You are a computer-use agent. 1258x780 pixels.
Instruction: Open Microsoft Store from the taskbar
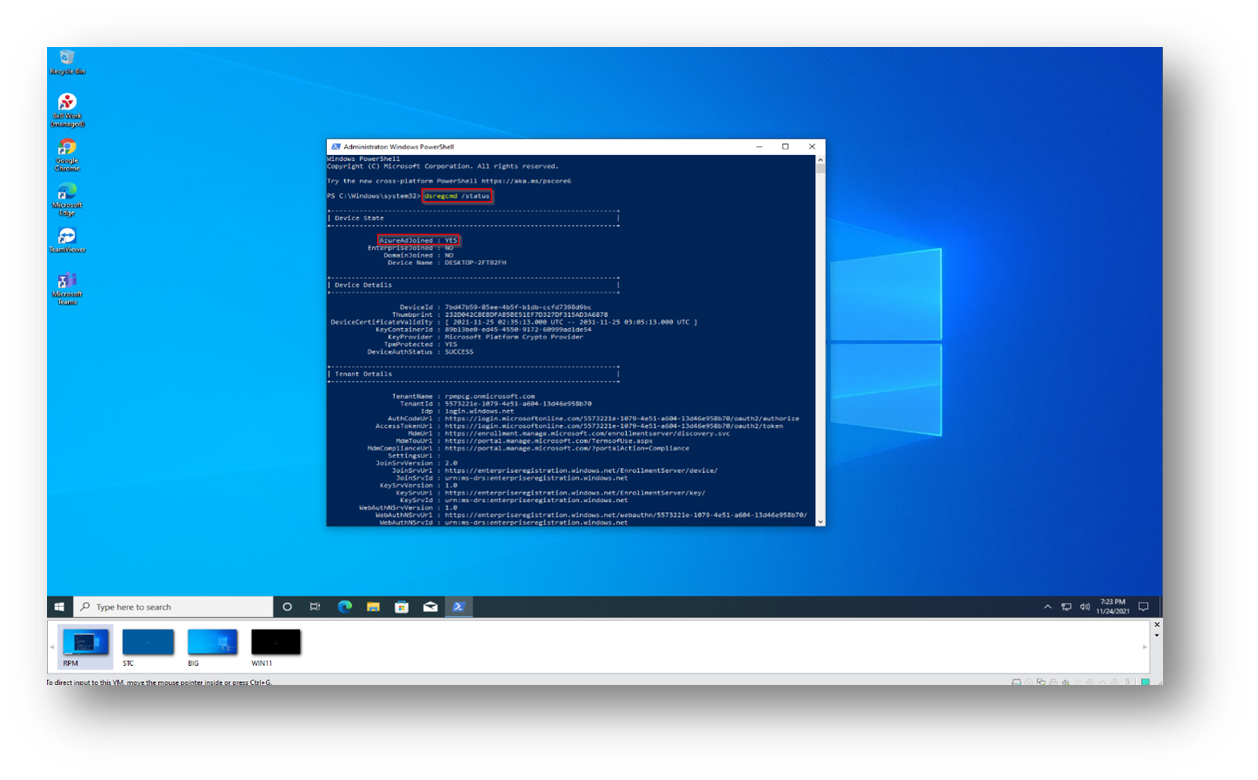click(401, 606)
